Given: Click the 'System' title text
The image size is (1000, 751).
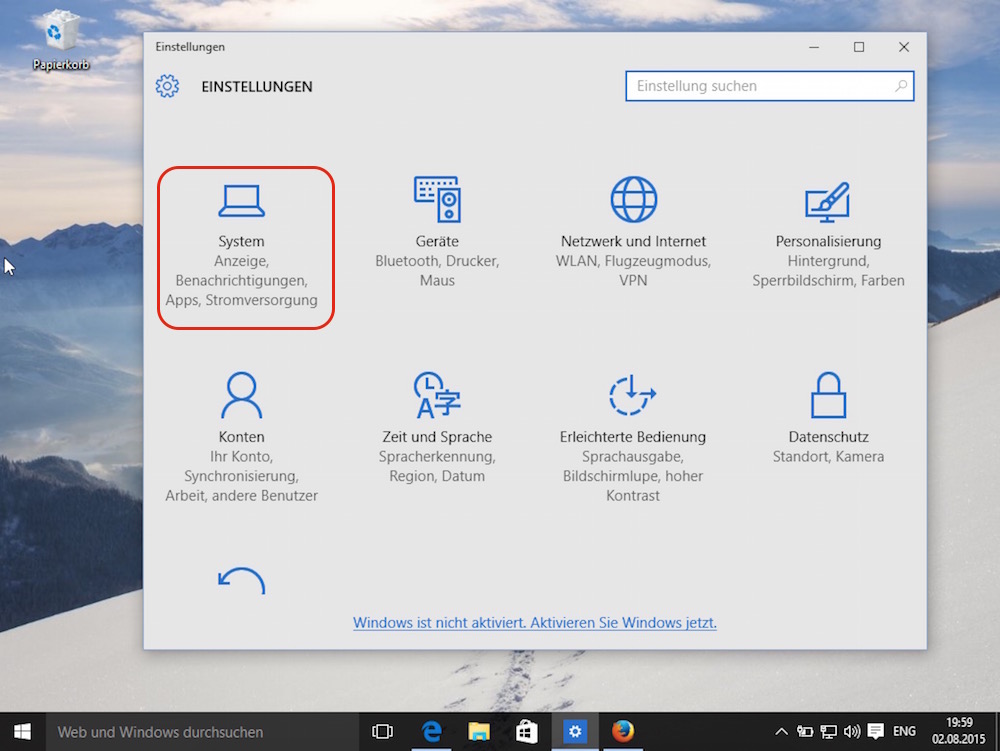Looking at the screenshot, I should tap(241, 242).
